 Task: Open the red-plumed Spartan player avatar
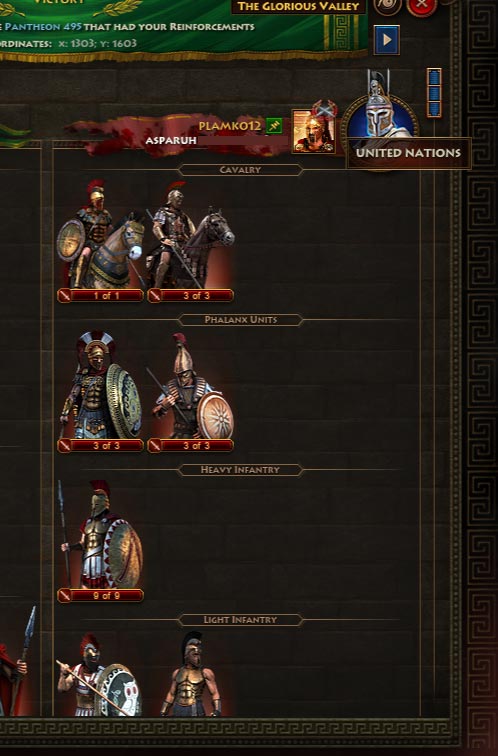(314, 131)
